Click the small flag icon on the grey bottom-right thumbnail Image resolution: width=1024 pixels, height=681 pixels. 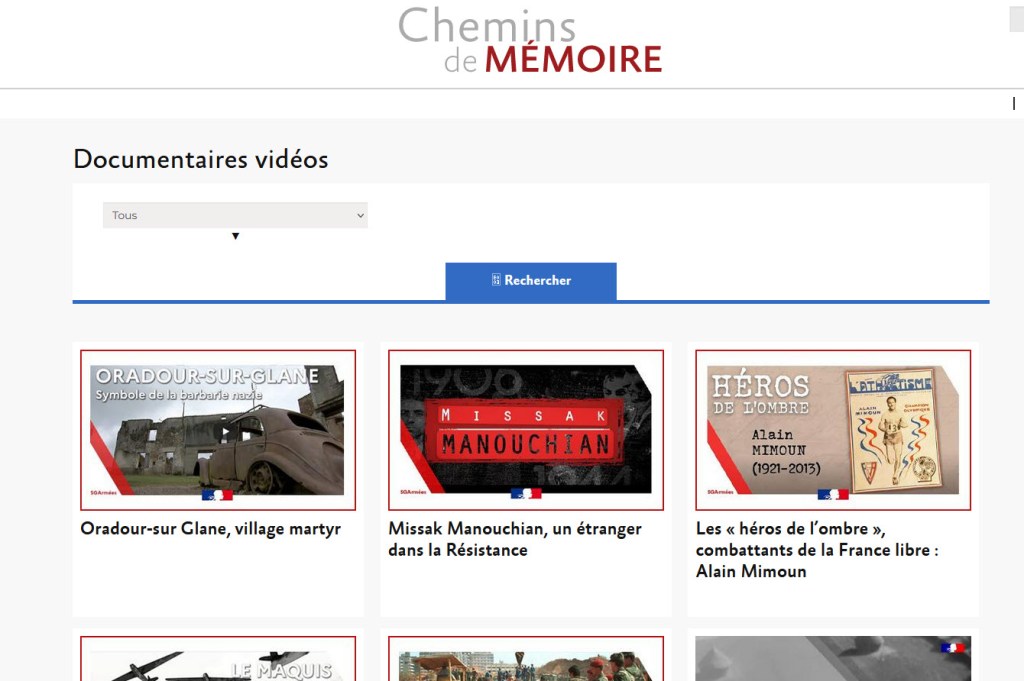coord(952,648)
